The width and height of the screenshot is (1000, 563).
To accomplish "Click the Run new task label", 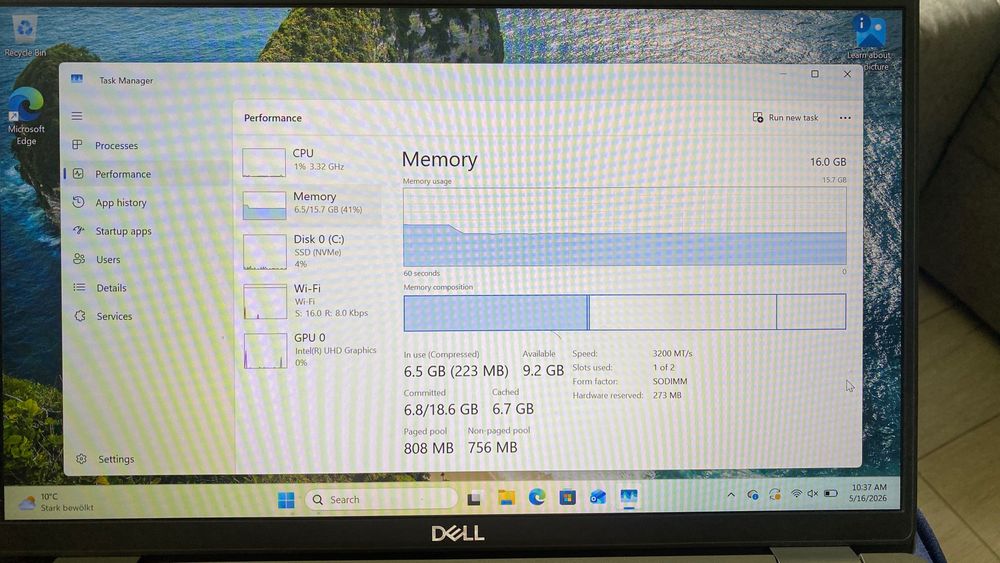I will click(793, 117).
